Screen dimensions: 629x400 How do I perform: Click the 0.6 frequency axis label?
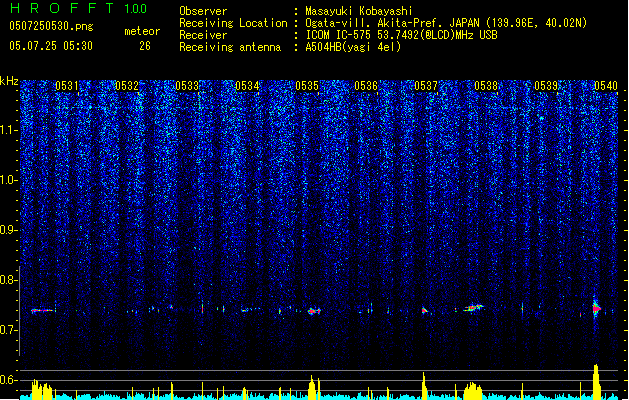pyautogui.click(x=9, y=380)
